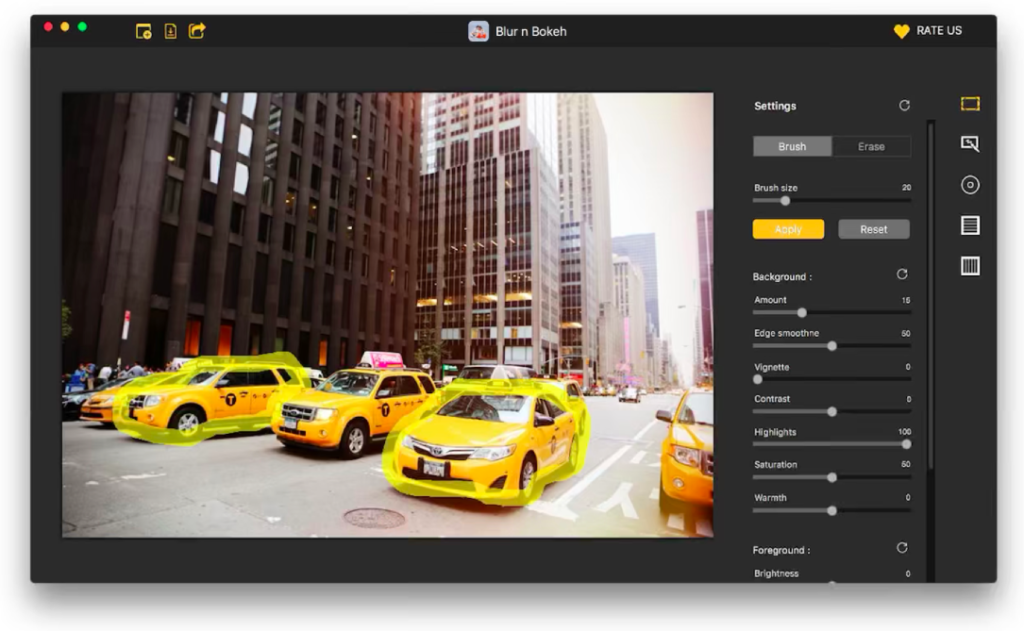This screenshot has height=631, width=1024.
Task: Open a new image with the toolbar icon
Action: click(x=144, y=31)
